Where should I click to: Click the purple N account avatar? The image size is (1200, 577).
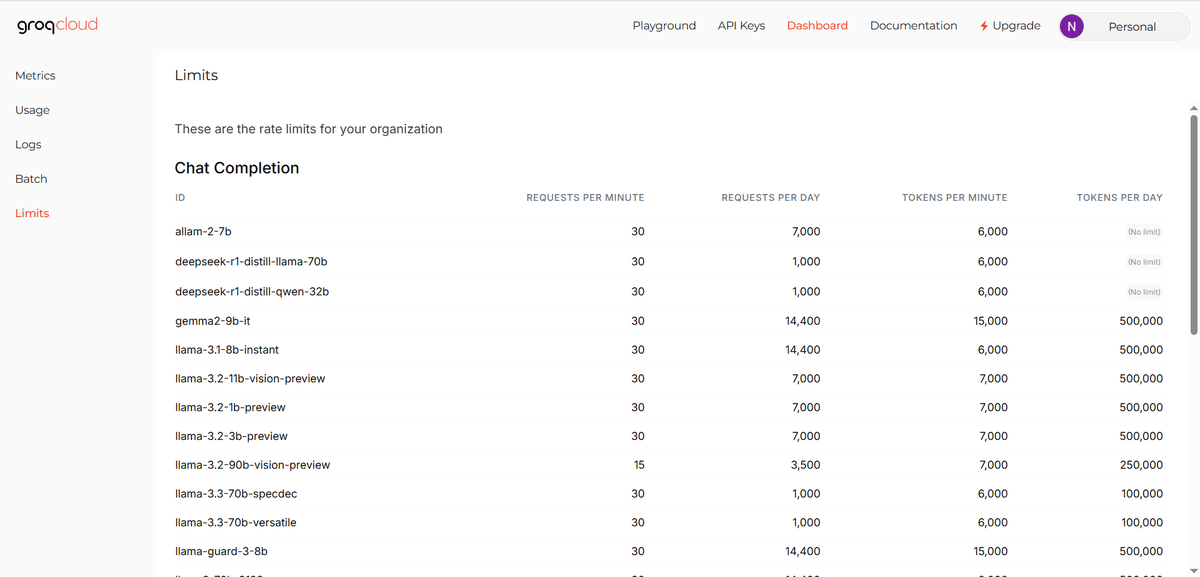tap(1071, 27)
